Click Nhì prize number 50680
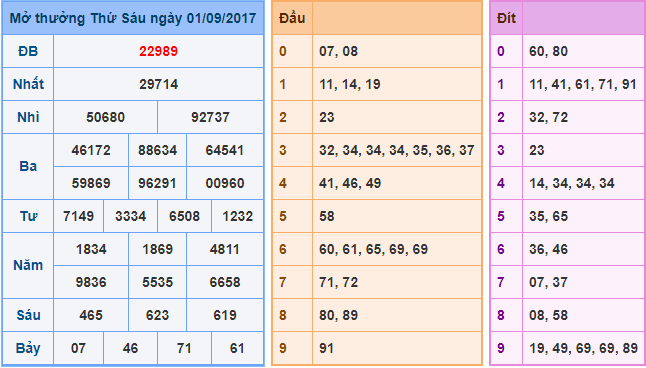Viewport: 646px width, 368px height. pyautogui.click(x=105, y=117)
